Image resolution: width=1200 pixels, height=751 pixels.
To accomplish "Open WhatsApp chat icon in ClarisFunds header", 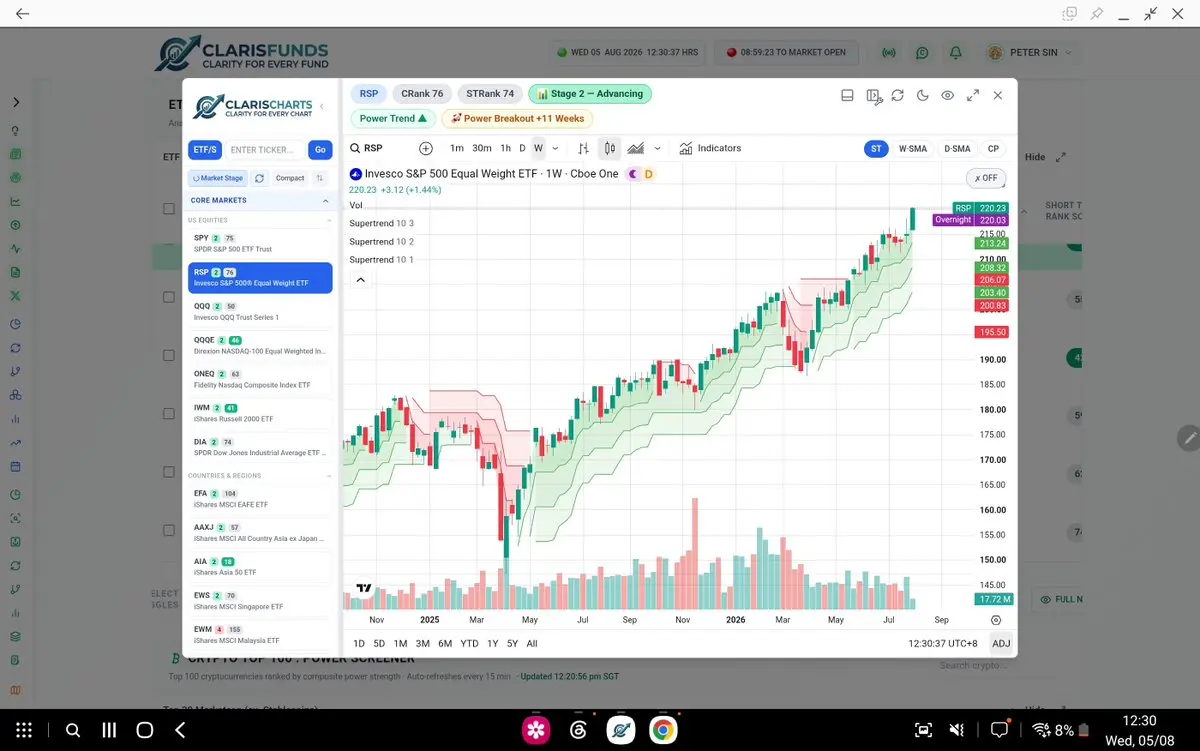I will click(922, 53).
